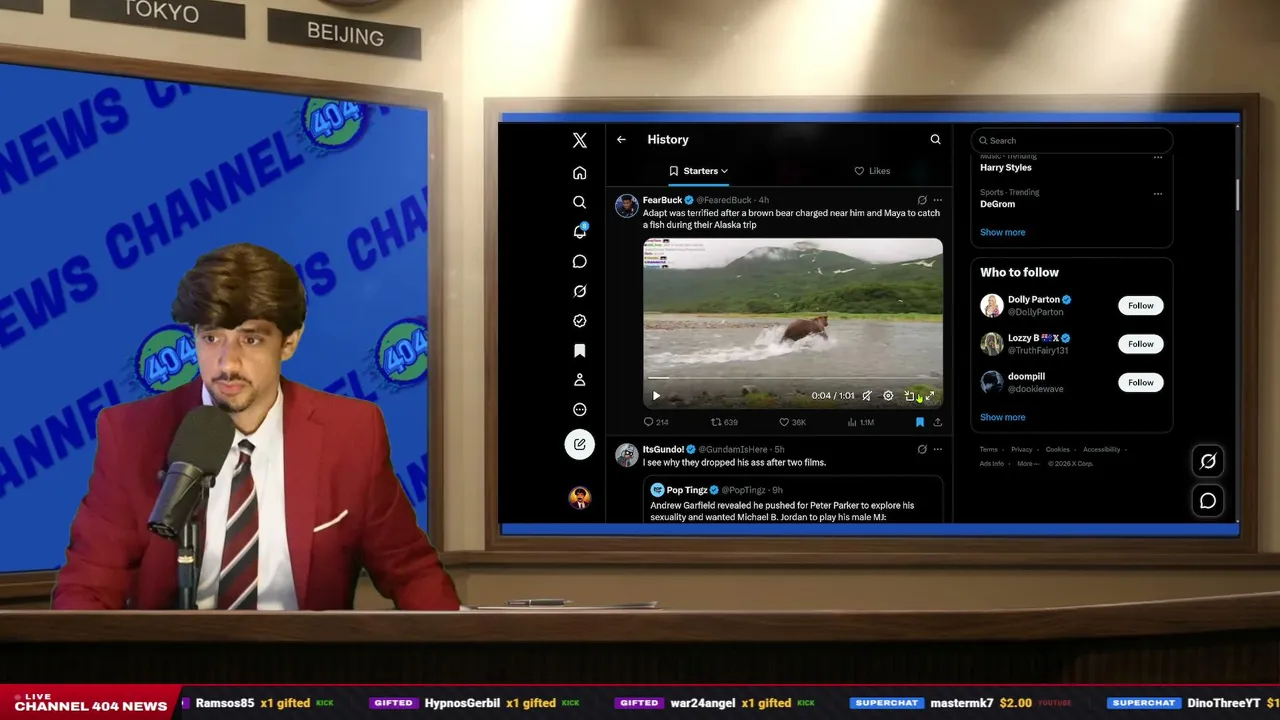Screen dimensions: 1280x720
Task: Click the Grok icon on FearBuck's post
Action: pyautogui.click(x=922, y=200)
